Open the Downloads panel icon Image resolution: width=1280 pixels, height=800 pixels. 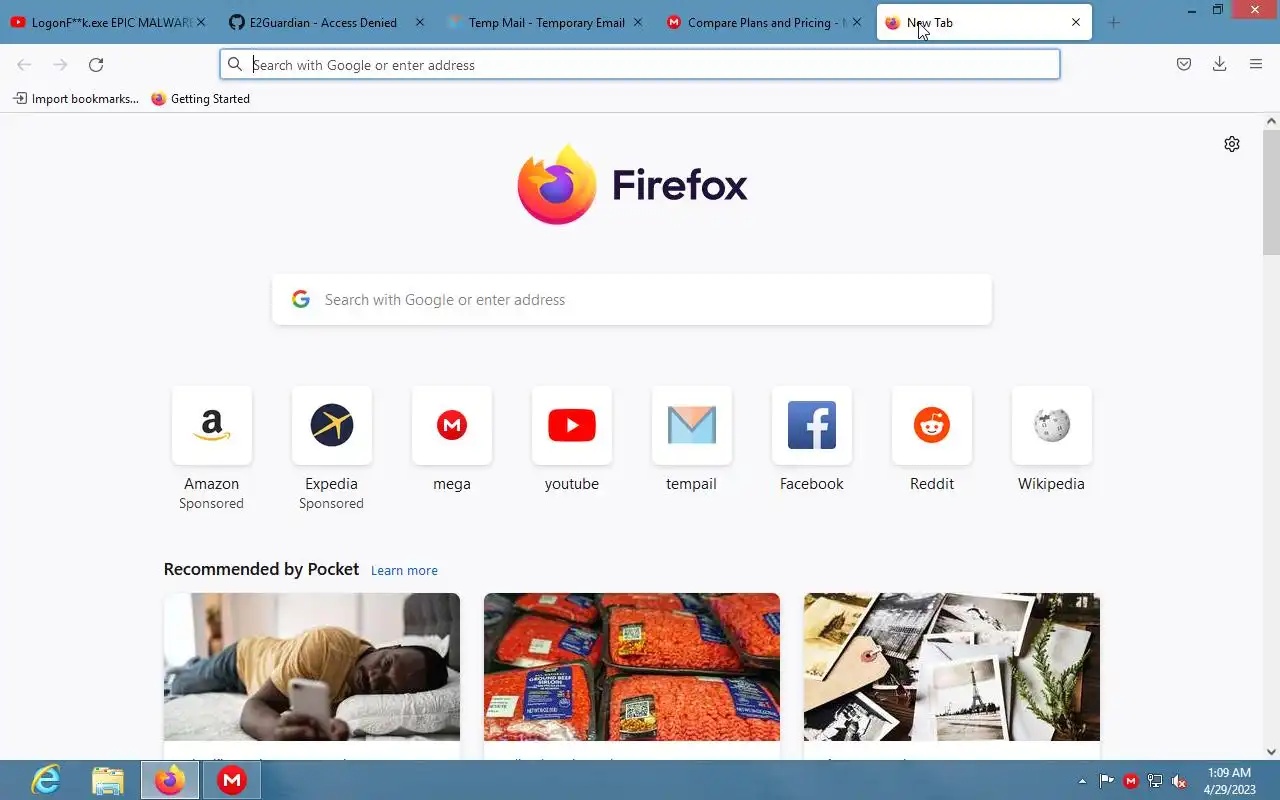click(x=1219, y=65)
